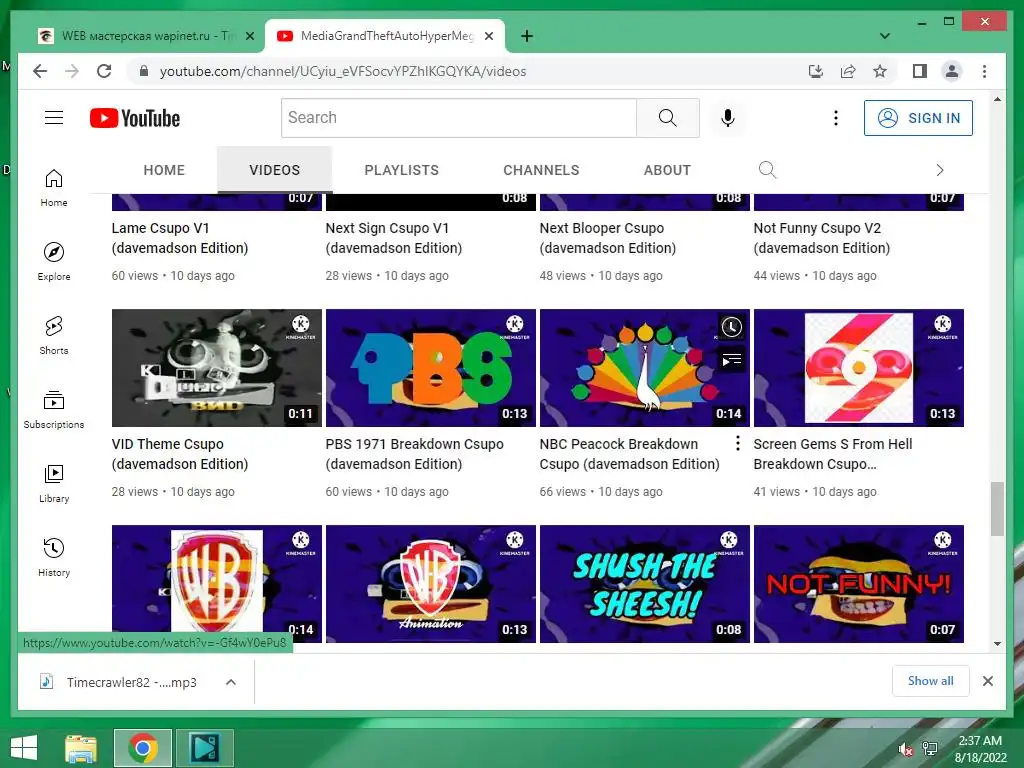Expand the Timecrawler82 mp3 download options

pos(231,682)
